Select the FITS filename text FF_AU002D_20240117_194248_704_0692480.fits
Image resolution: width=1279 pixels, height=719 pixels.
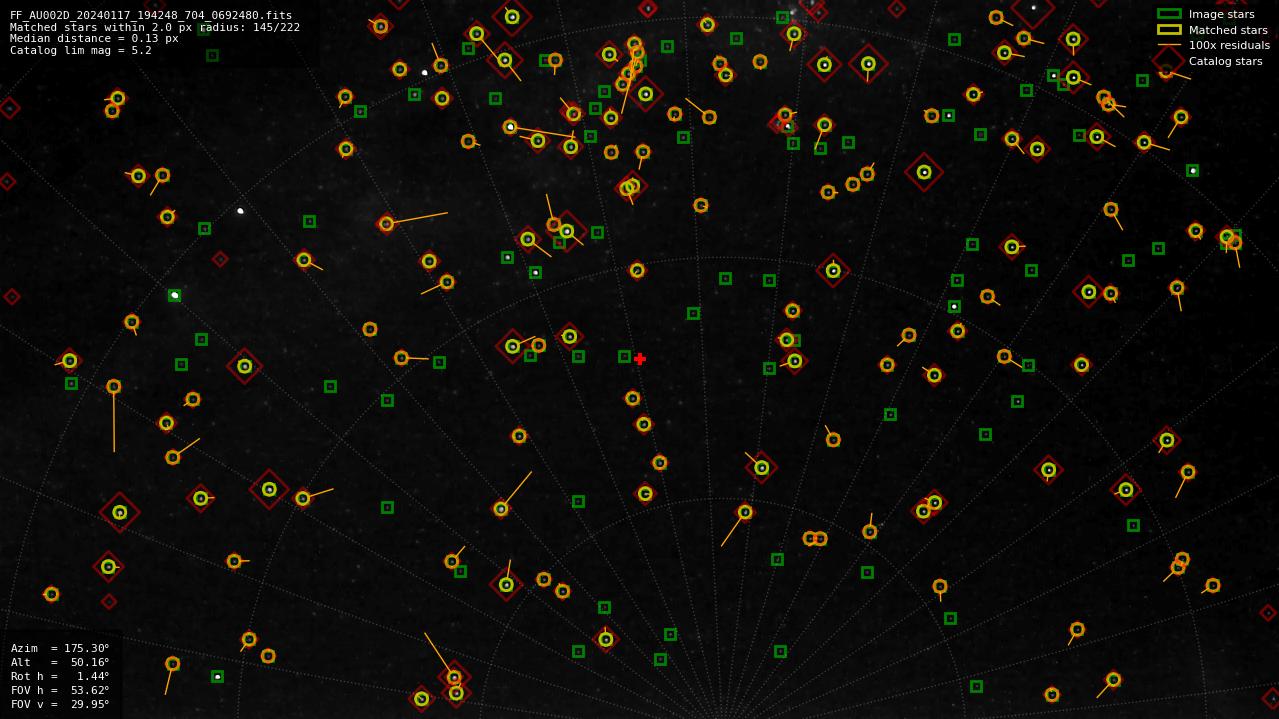click(151, 16)
